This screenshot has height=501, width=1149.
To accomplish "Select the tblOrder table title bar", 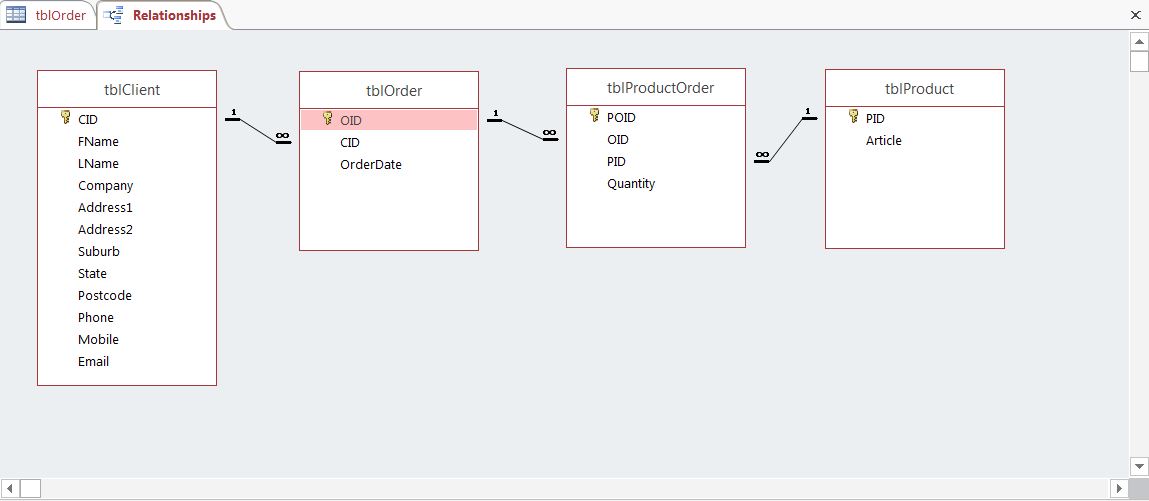I will [x=389, y=91].
